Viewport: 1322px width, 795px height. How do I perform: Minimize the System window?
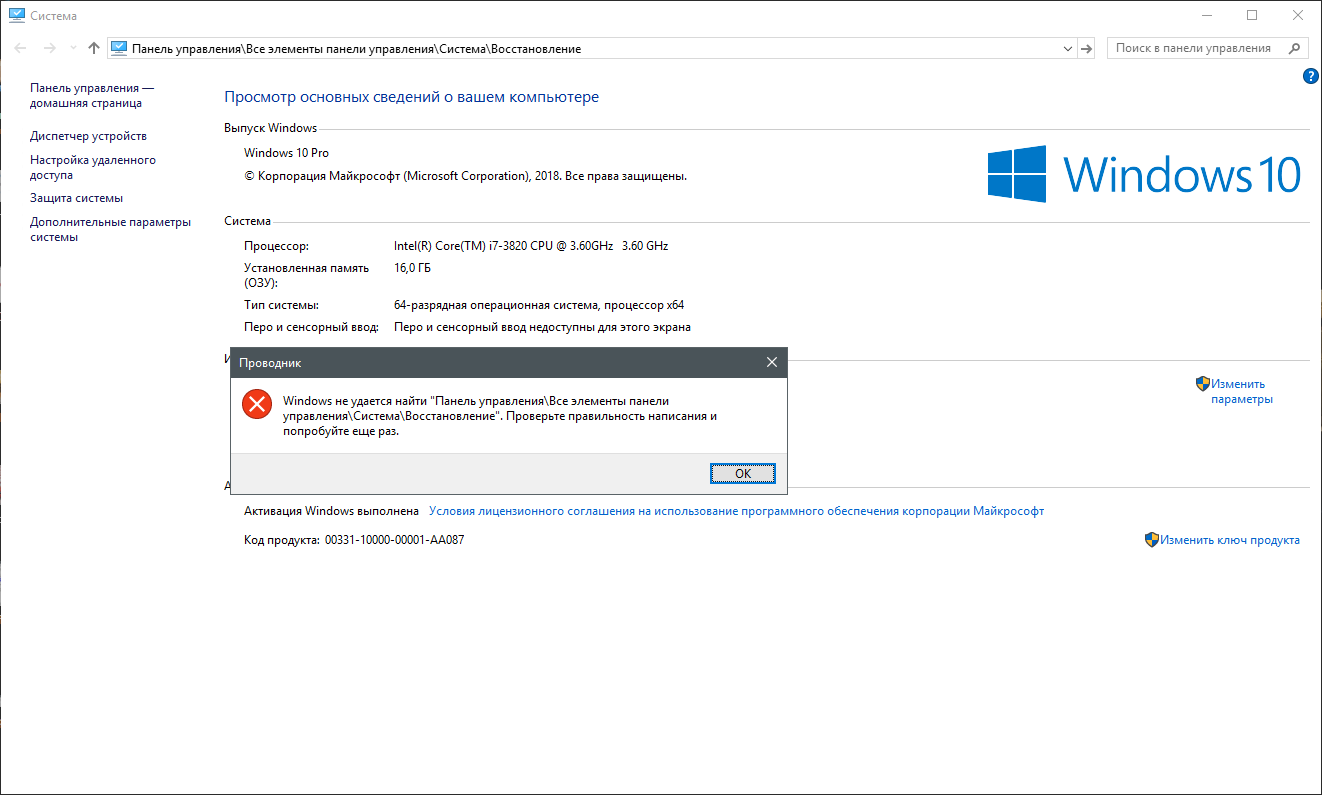click(x=1206, y=15)
